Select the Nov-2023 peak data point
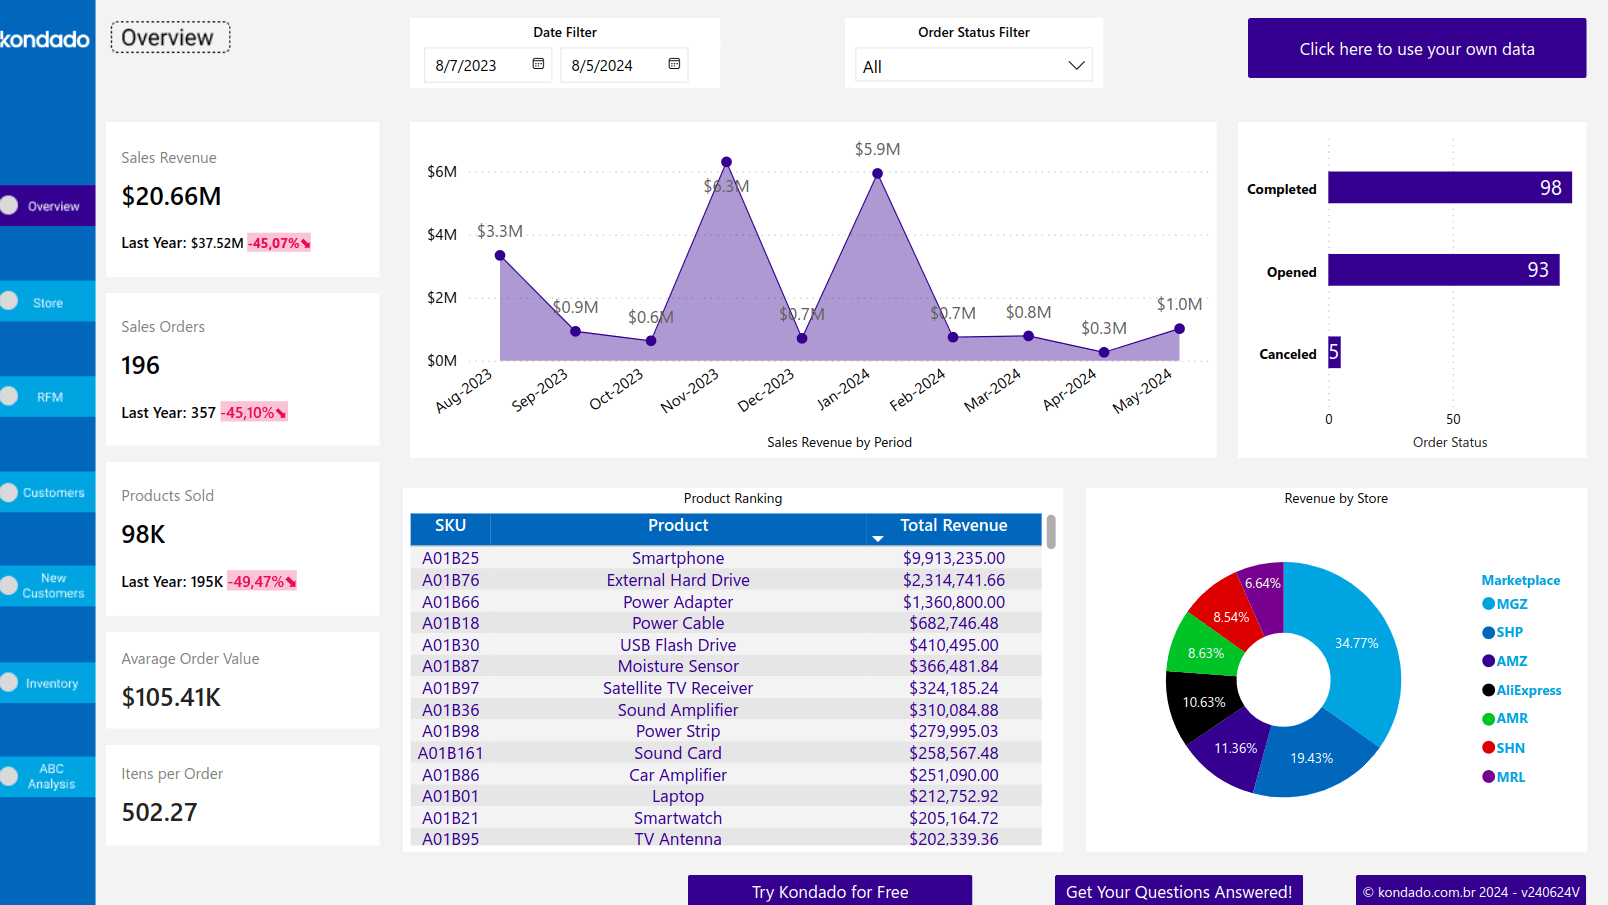The image size is (1608, 905). click(726, 162)
